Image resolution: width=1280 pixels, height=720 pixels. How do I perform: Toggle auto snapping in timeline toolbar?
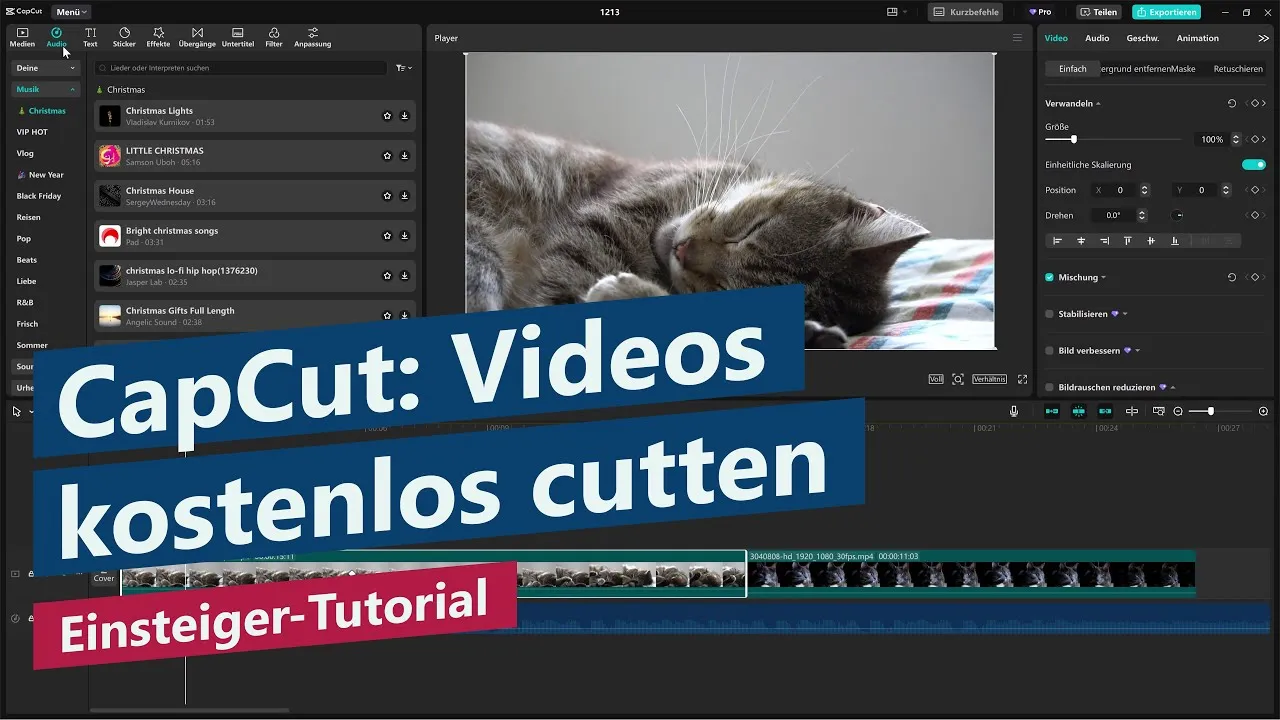point(1079,411)
